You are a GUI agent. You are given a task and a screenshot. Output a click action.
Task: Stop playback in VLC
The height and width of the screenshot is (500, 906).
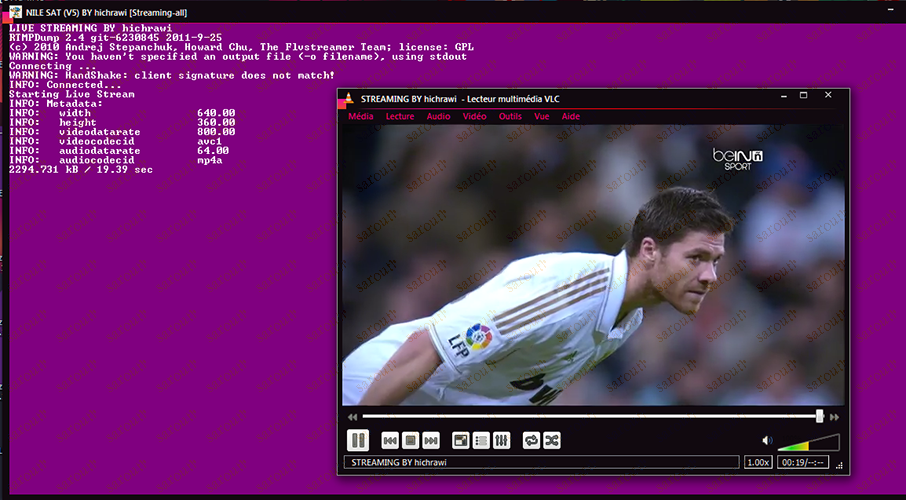pos(410,441)
